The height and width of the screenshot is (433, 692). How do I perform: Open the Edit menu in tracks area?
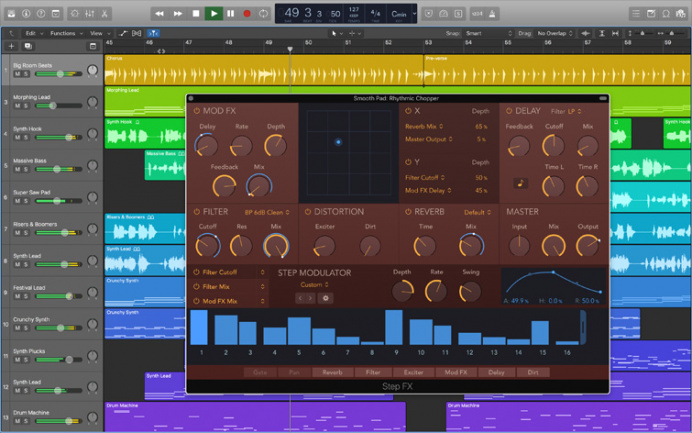(34, 33)
